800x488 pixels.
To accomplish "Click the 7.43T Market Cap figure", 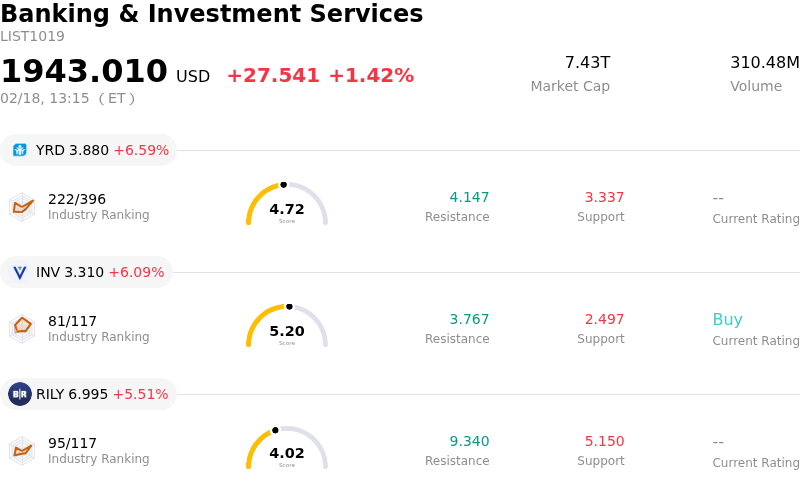I will coord(587,63).
